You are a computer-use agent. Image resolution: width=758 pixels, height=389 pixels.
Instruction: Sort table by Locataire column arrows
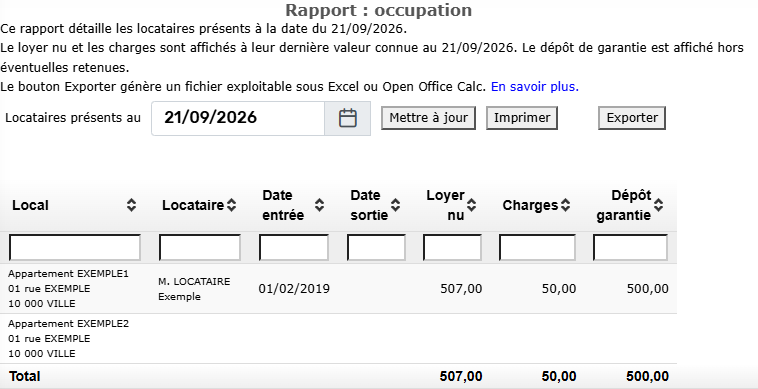click(x=232, y=205)
